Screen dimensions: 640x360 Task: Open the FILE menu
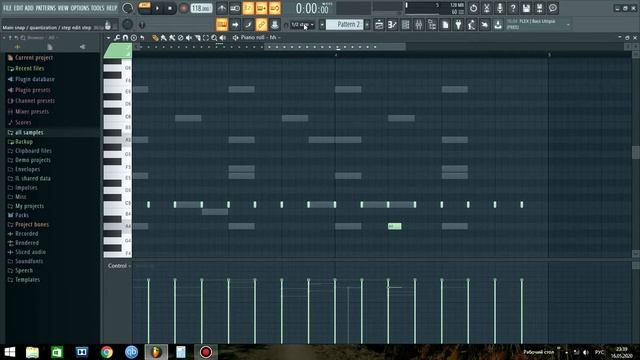7,8
